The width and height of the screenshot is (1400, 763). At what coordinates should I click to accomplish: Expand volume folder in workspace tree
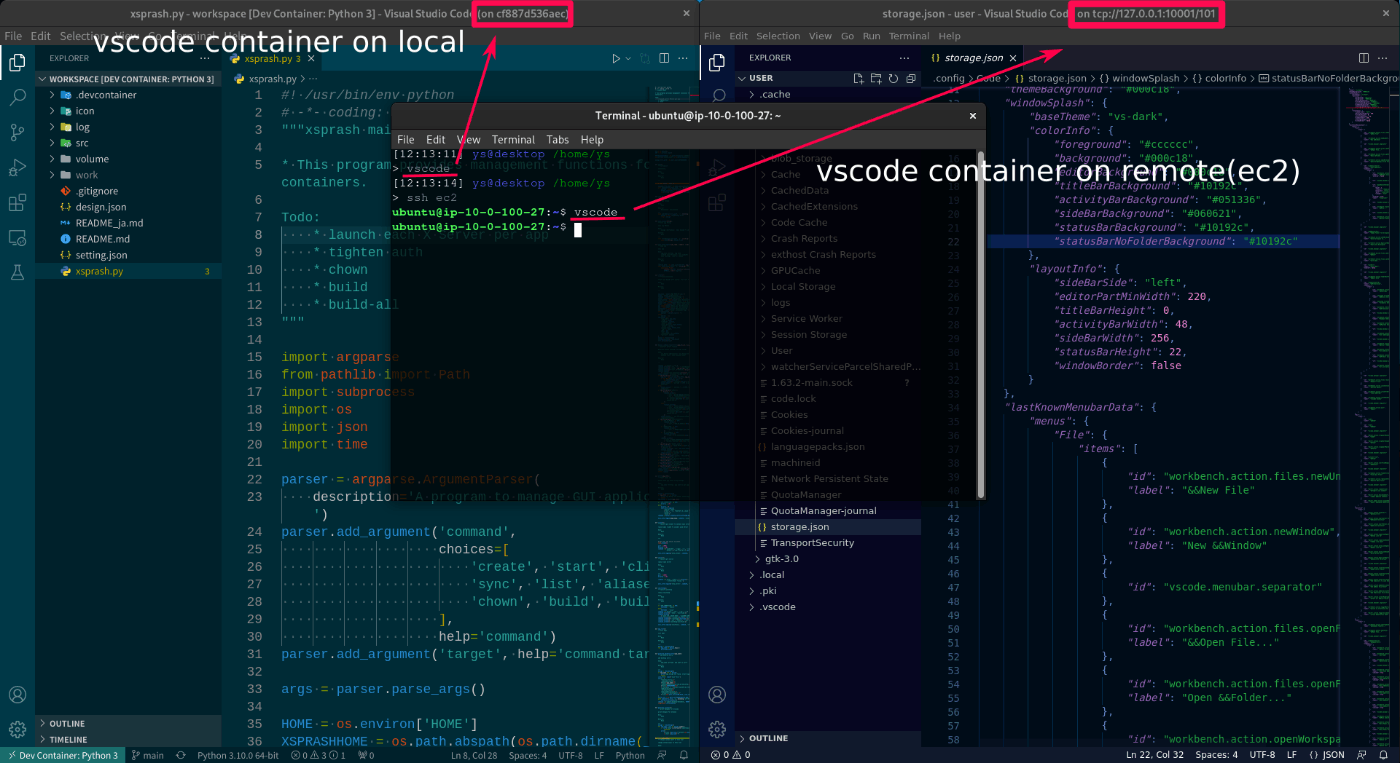coord(129,159)
